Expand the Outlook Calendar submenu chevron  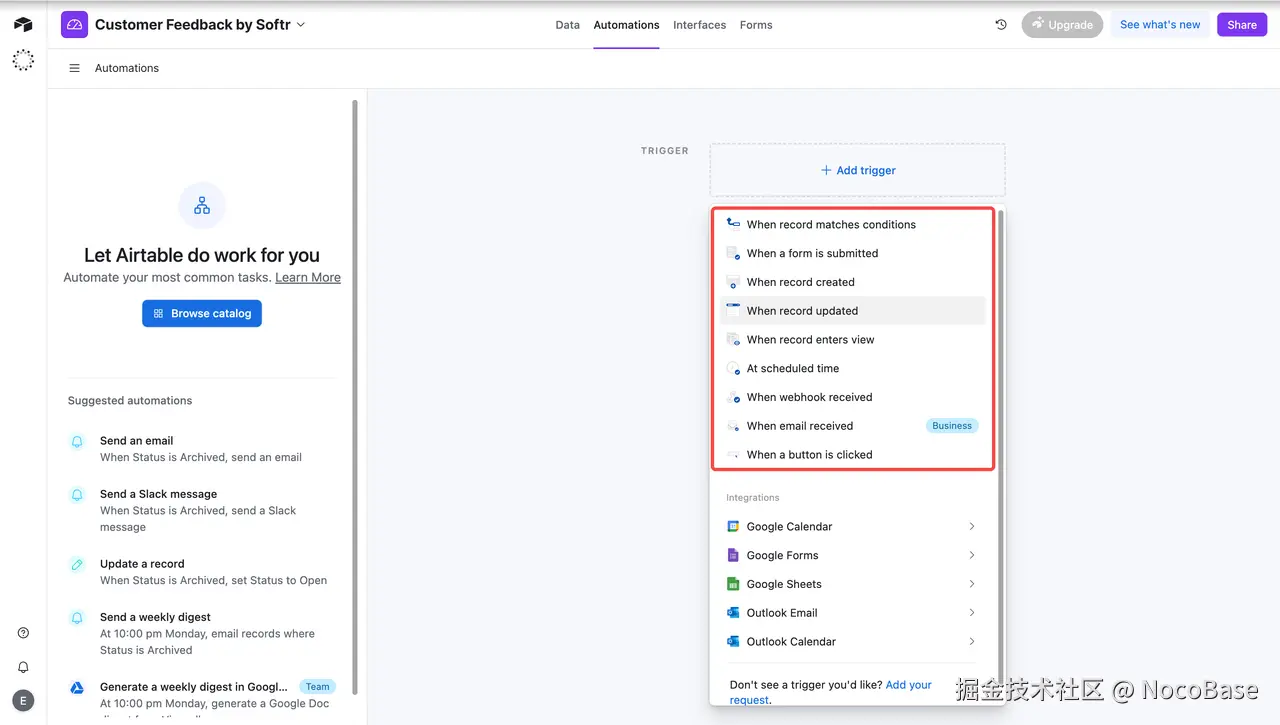972,642
